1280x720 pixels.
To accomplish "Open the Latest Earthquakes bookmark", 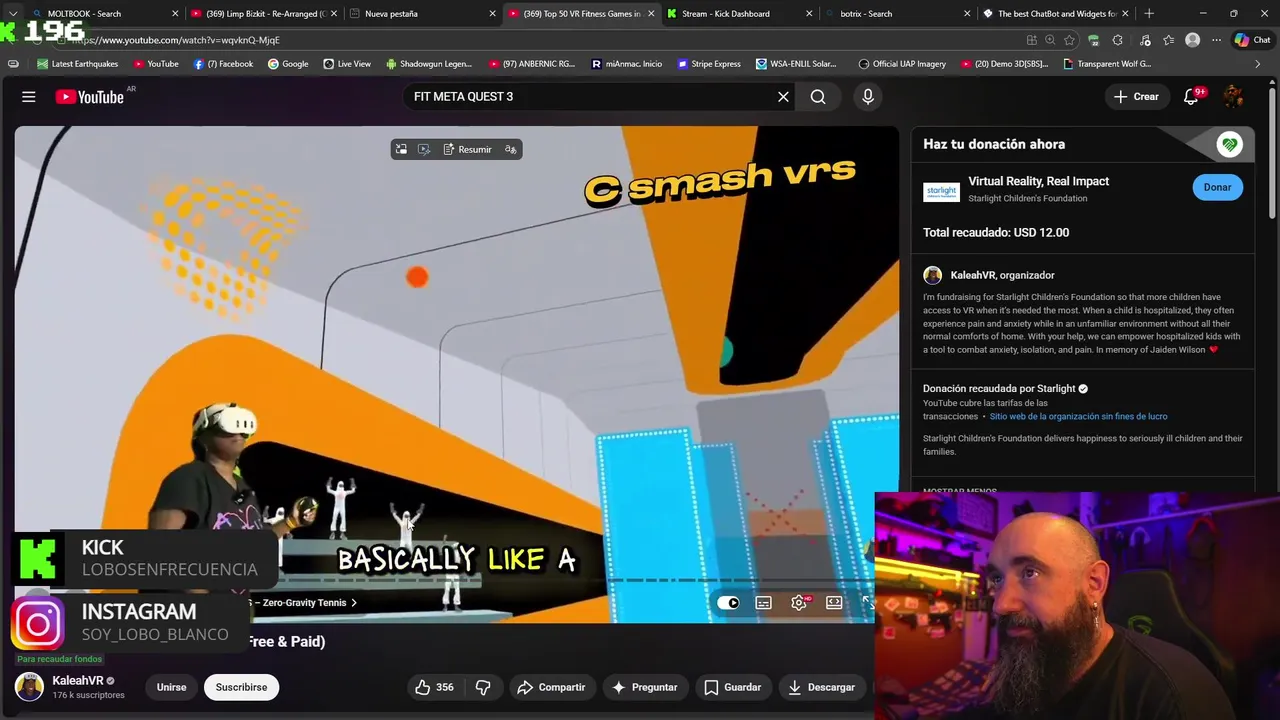I will pyautogui.click(x=77, y=64).
